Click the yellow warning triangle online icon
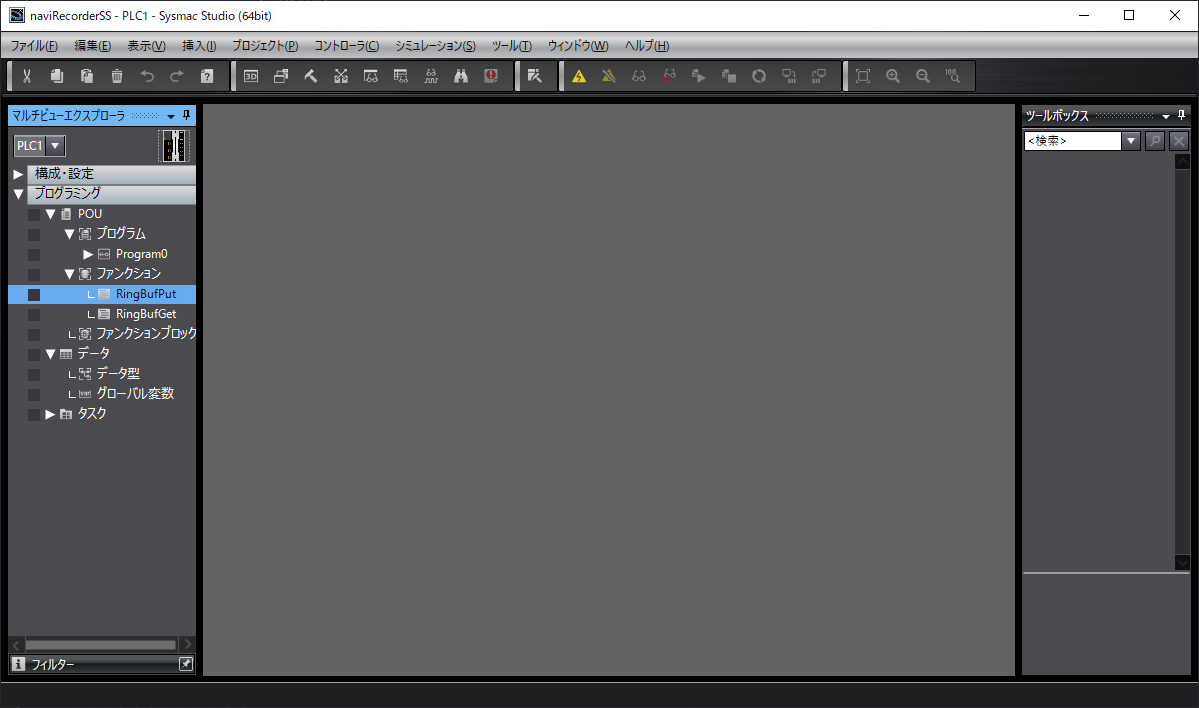1199x708 pixels. pyautogui.click(x=579, y=76)
